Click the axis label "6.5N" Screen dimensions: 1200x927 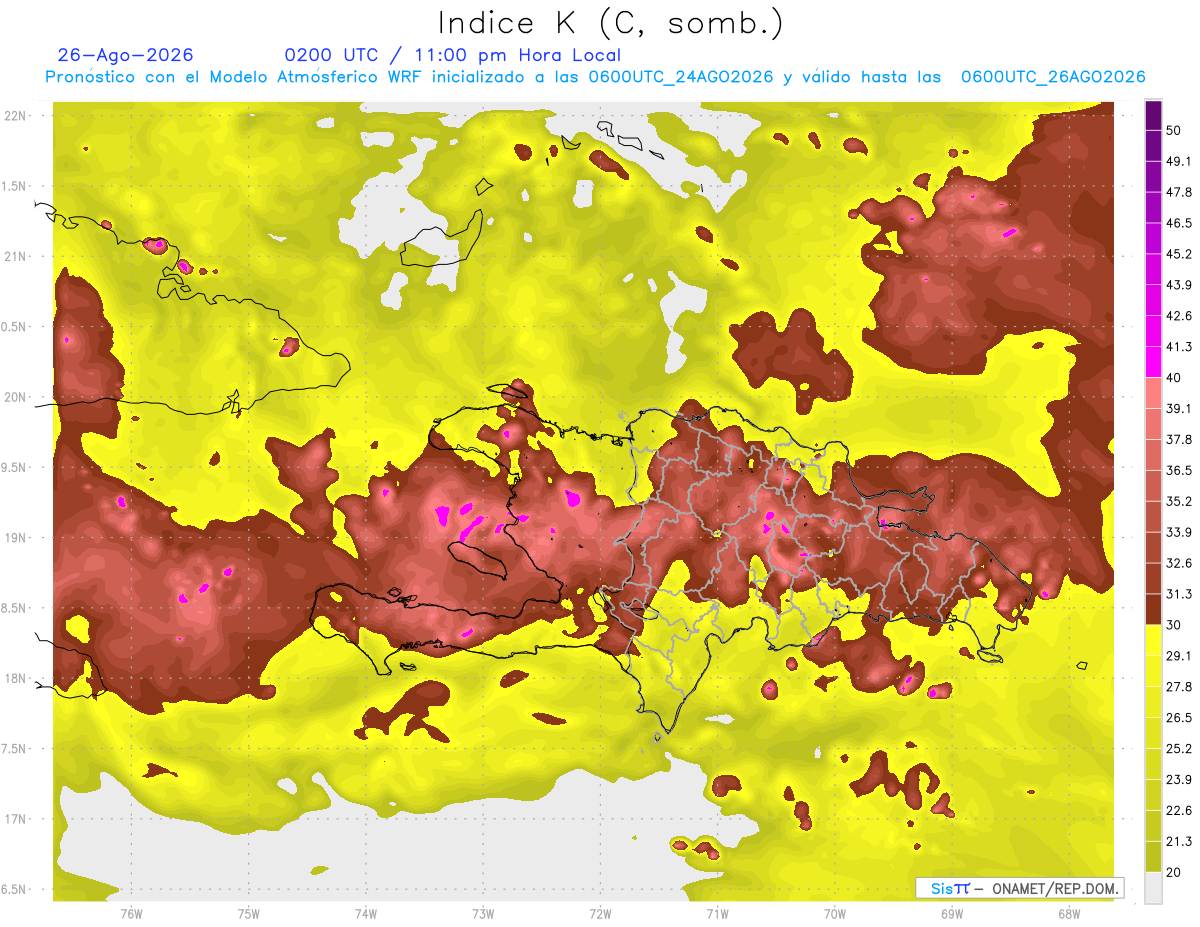pos(15,890)
